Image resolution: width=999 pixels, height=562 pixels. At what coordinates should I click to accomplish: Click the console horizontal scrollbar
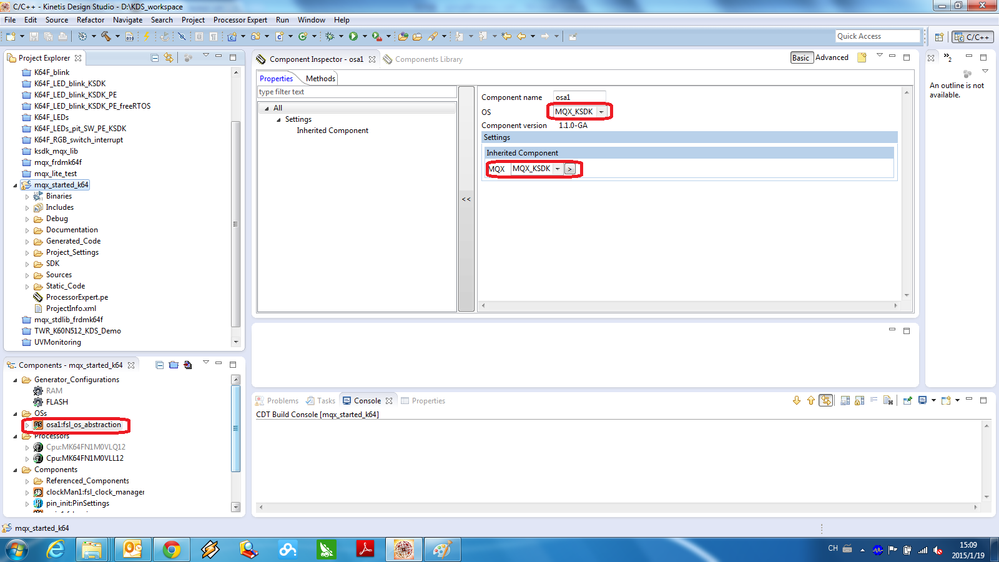point(618,507)
